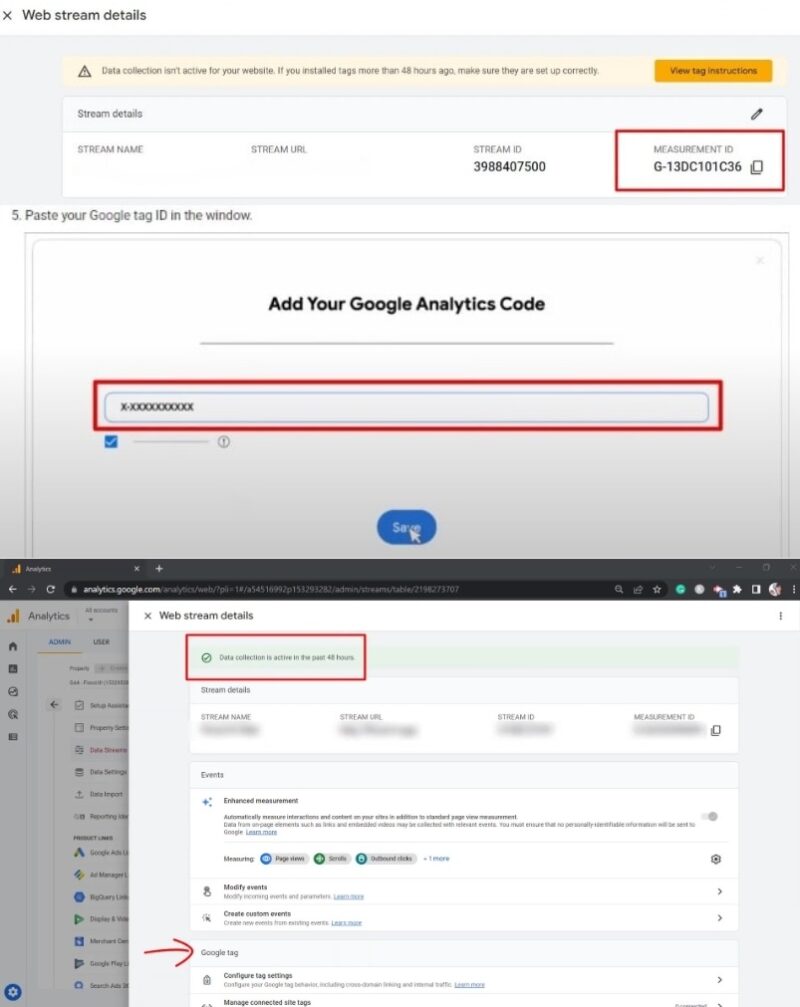Screen dimensions: 800x1007
Task: Close the top Web stream details panel
Action: (x=8, y=15)
